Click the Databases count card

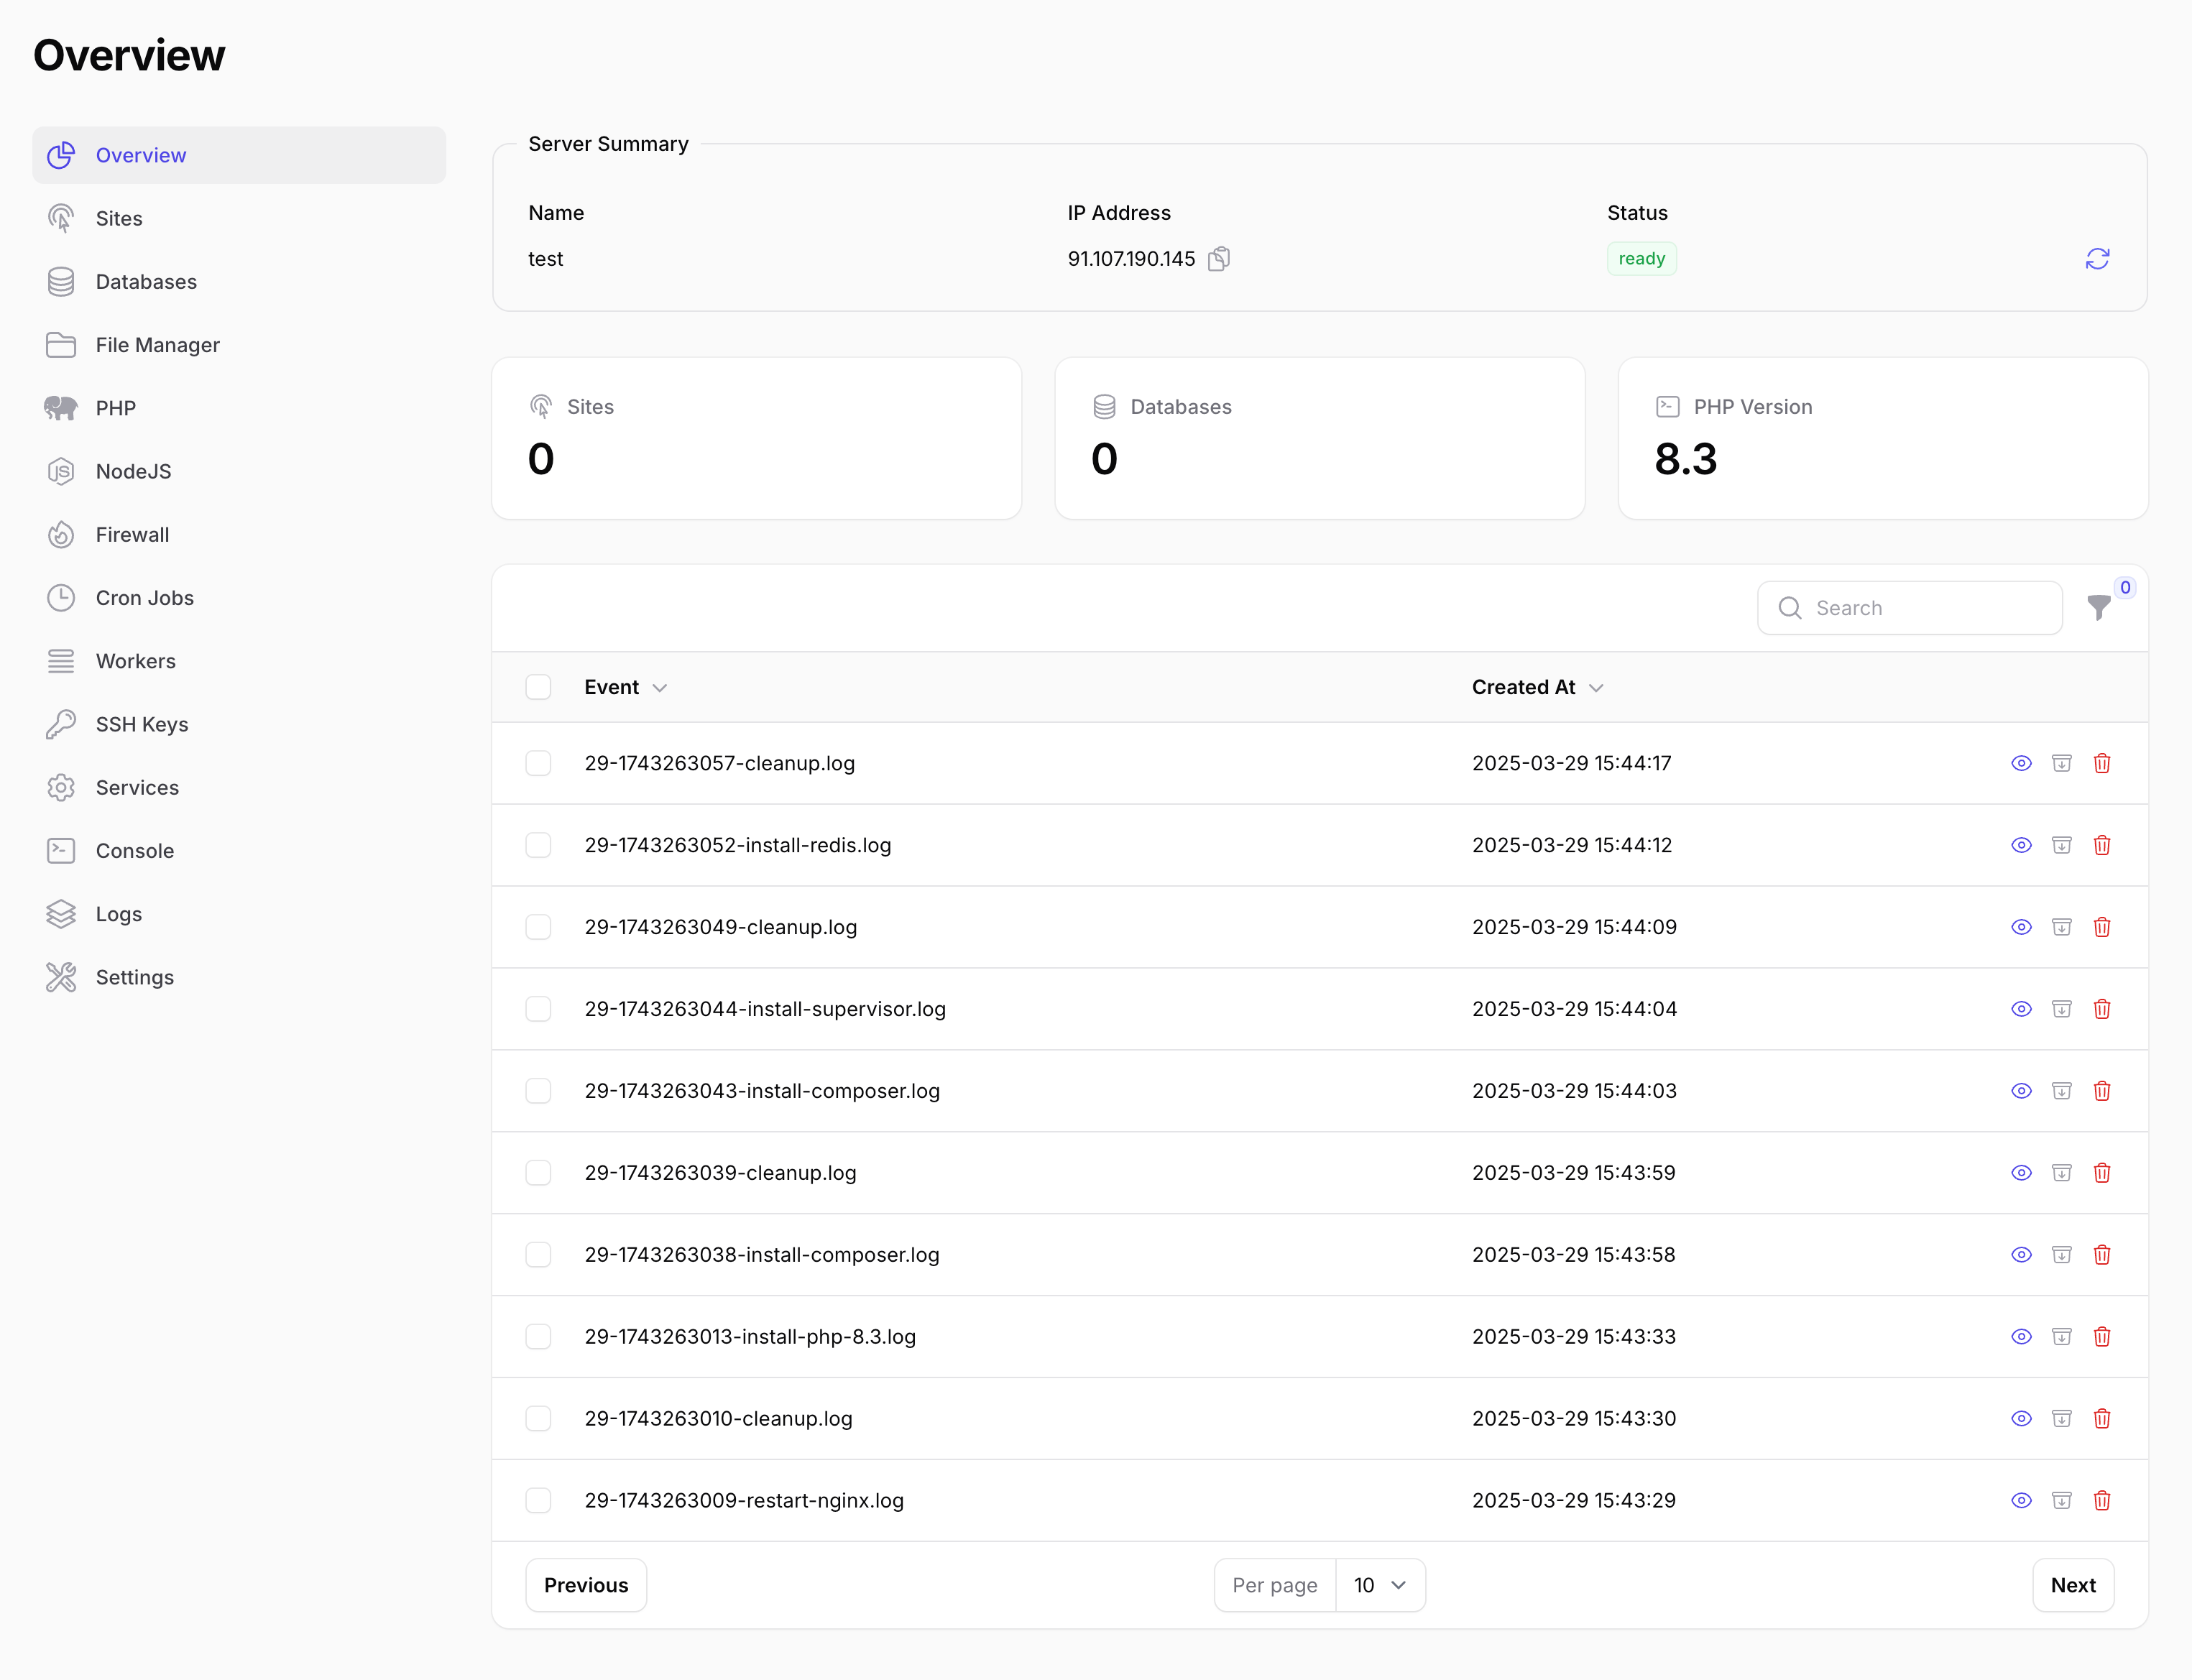(x=1320, y=438)
